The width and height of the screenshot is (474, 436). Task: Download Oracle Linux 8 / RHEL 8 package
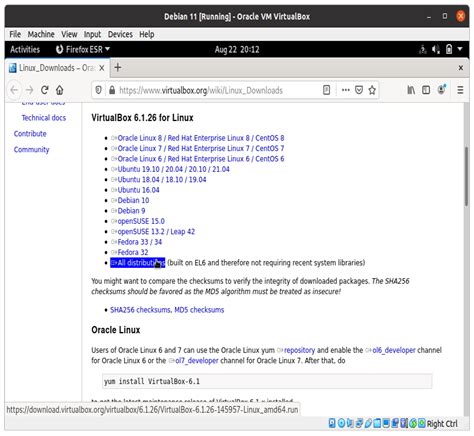pyautogui.click(x=201, y=138)
